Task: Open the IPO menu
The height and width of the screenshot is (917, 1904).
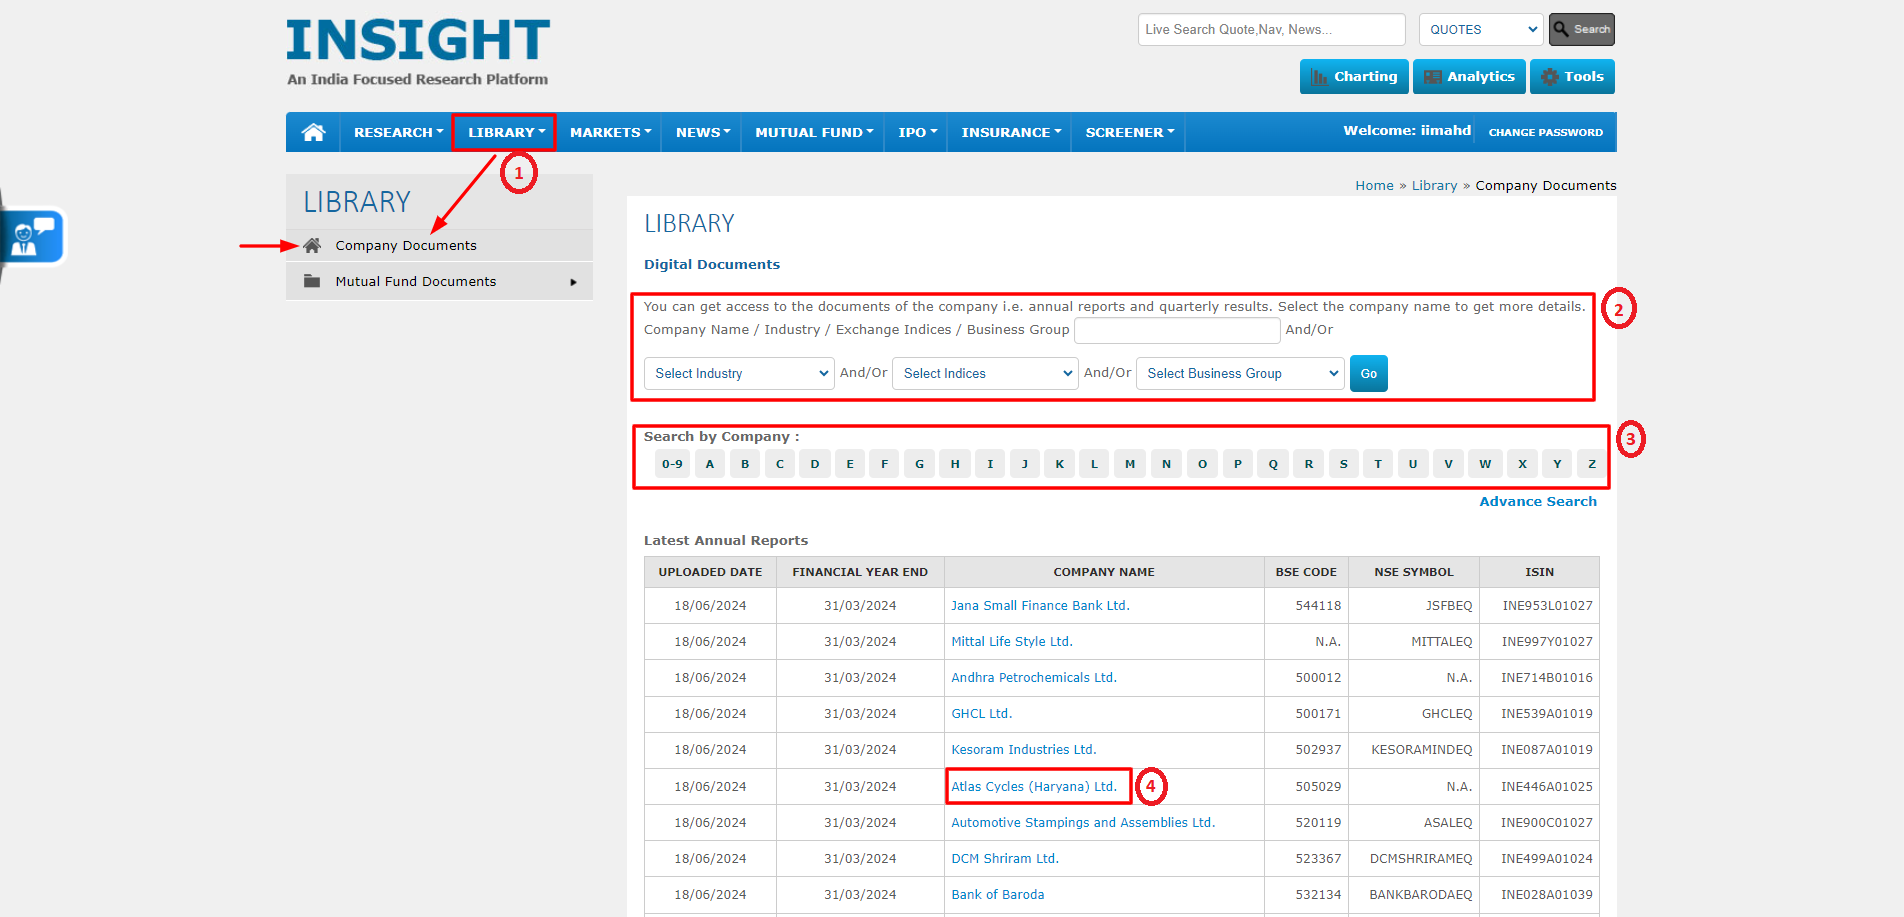Action: pos(917,132)
